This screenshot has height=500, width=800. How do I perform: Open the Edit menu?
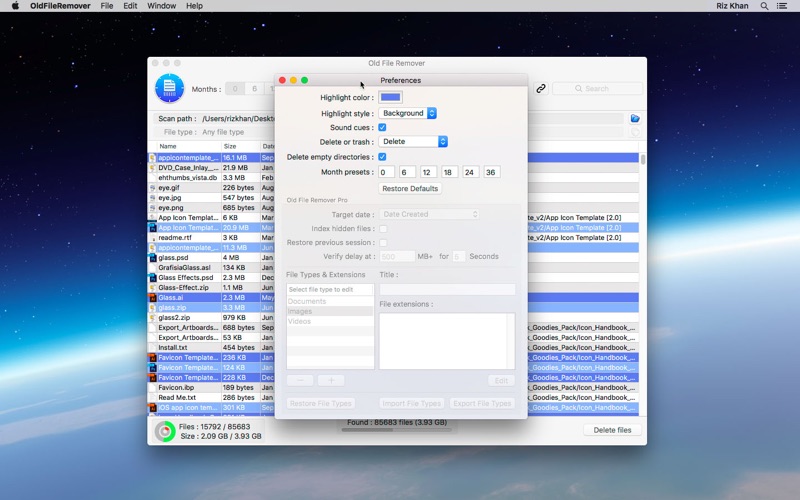click(130, 6)
